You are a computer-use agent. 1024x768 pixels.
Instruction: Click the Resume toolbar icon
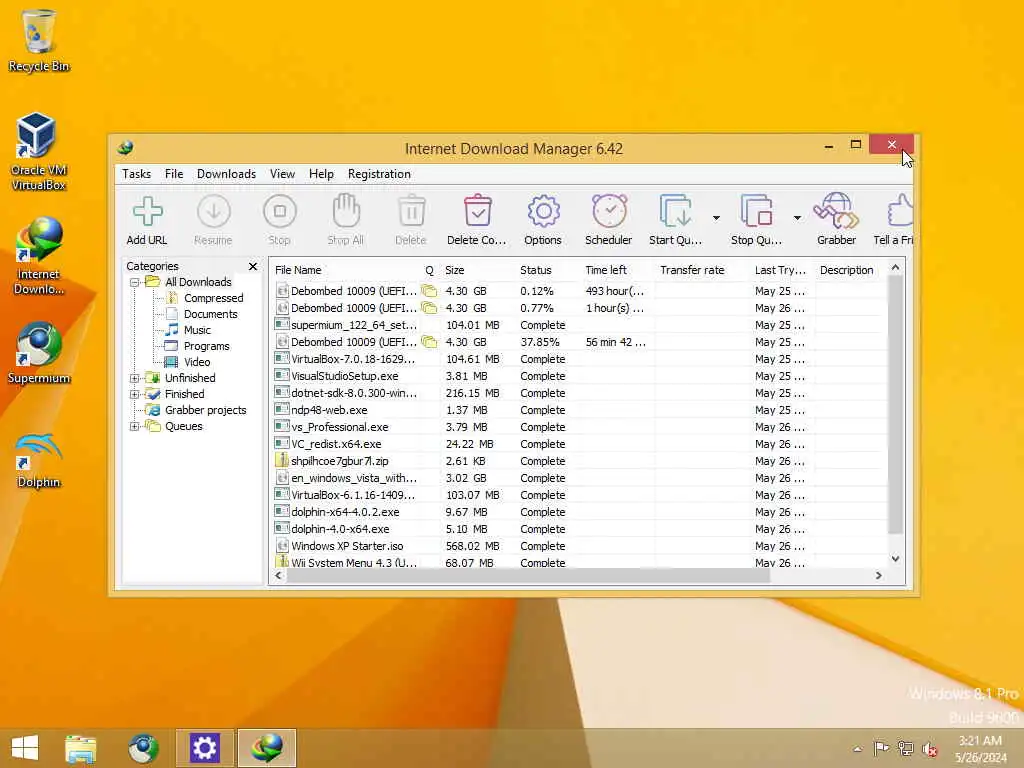pyautogui.click(x=214, y=212)
